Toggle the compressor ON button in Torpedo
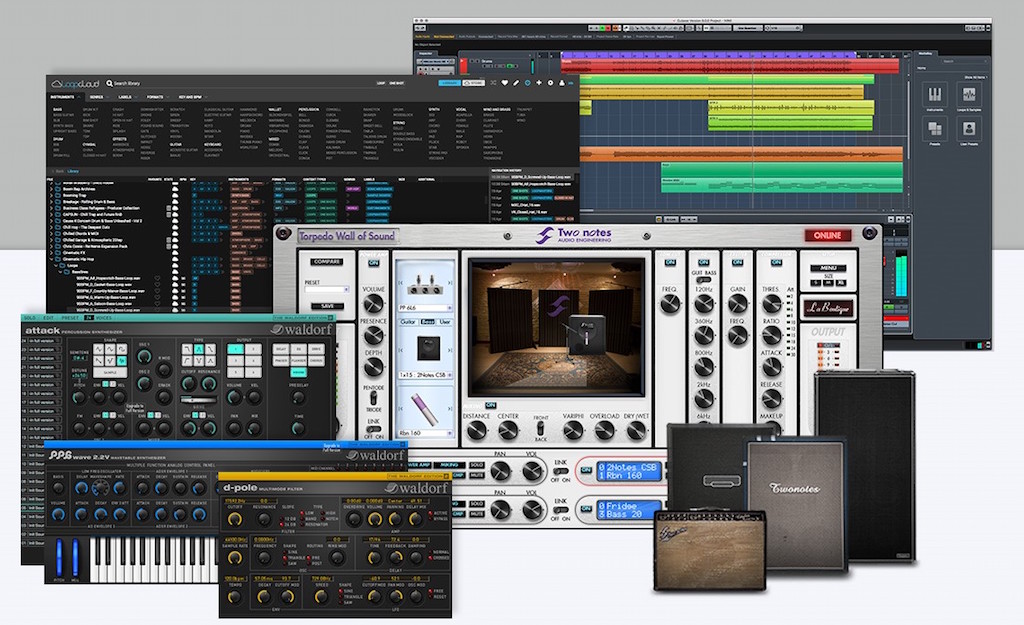The width and height of the screenshot is (1024, 625). (776, 263)
